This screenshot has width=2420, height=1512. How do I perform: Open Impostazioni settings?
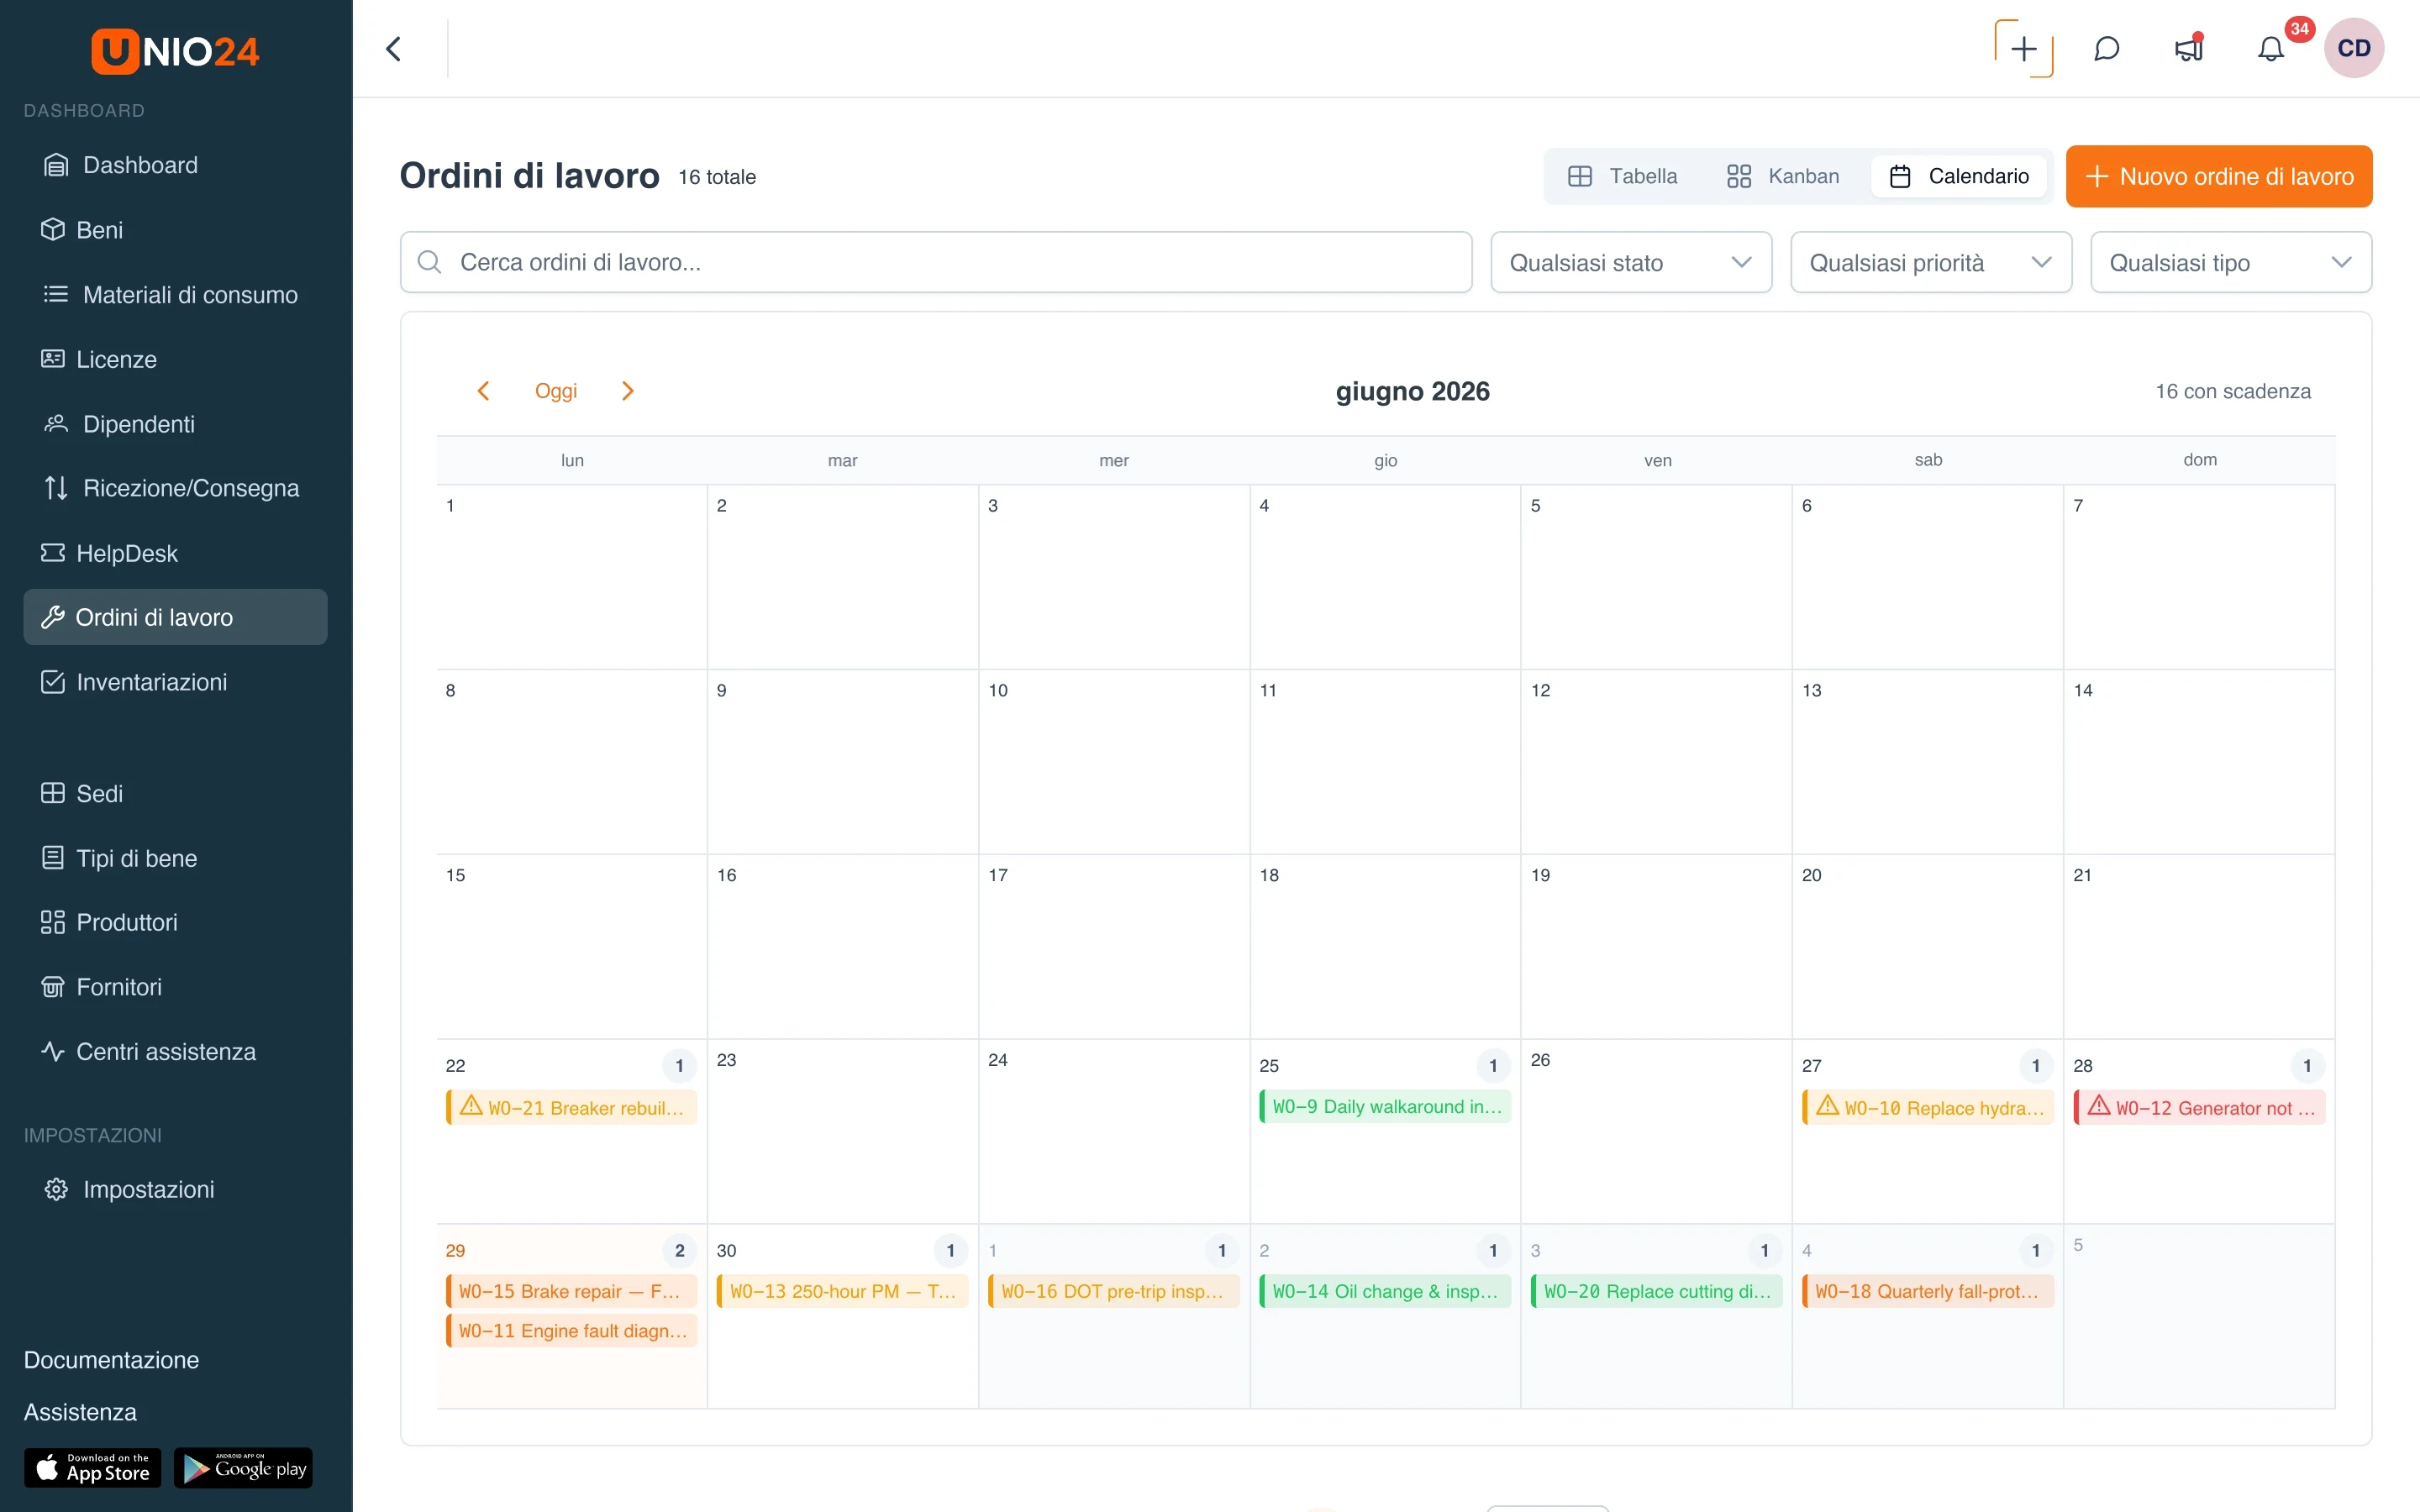point(175,1189)
